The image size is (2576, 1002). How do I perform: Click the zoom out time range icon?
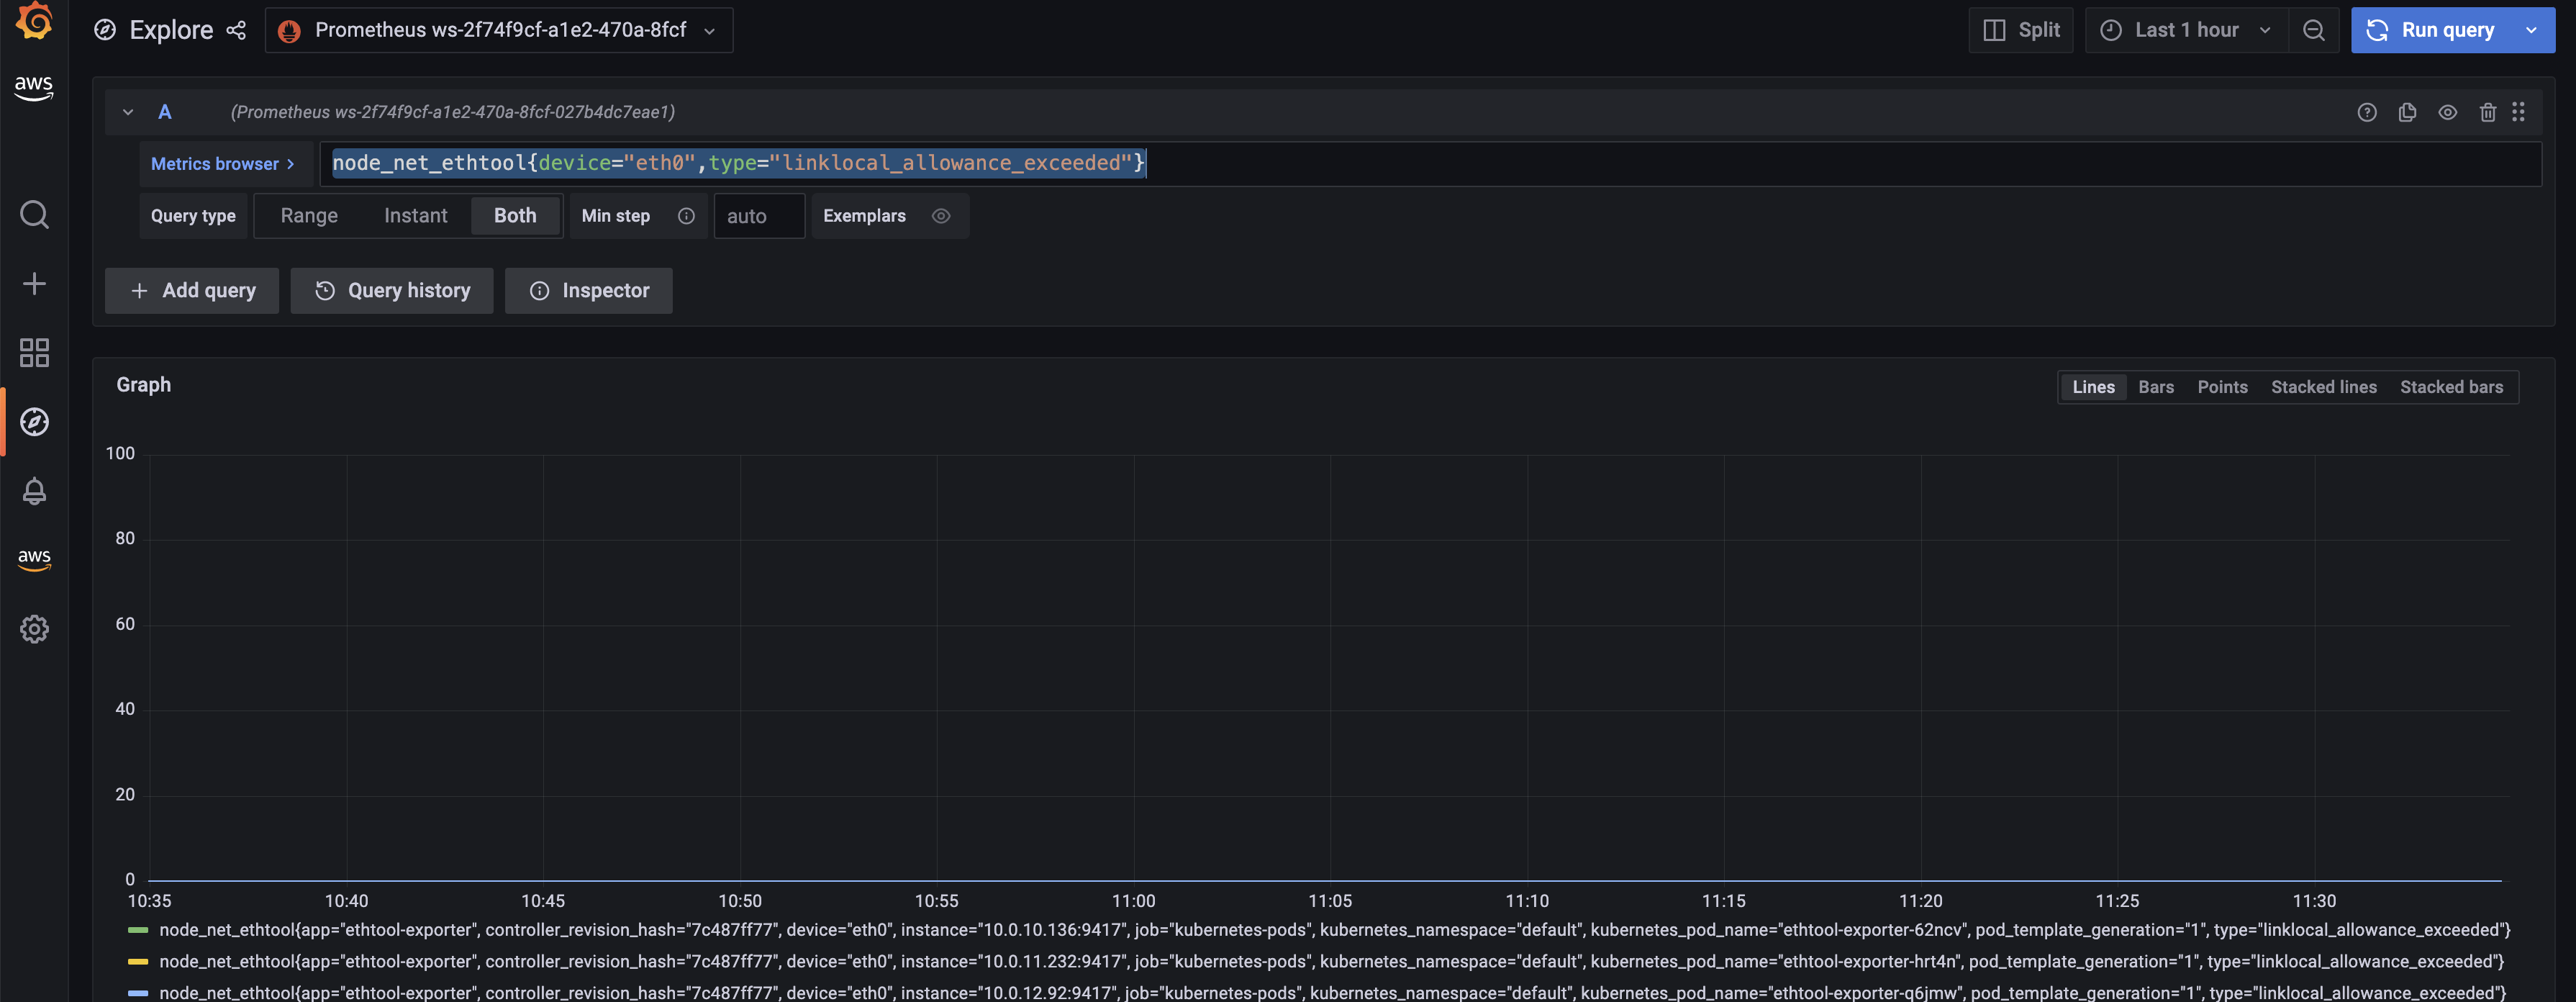2314,30
